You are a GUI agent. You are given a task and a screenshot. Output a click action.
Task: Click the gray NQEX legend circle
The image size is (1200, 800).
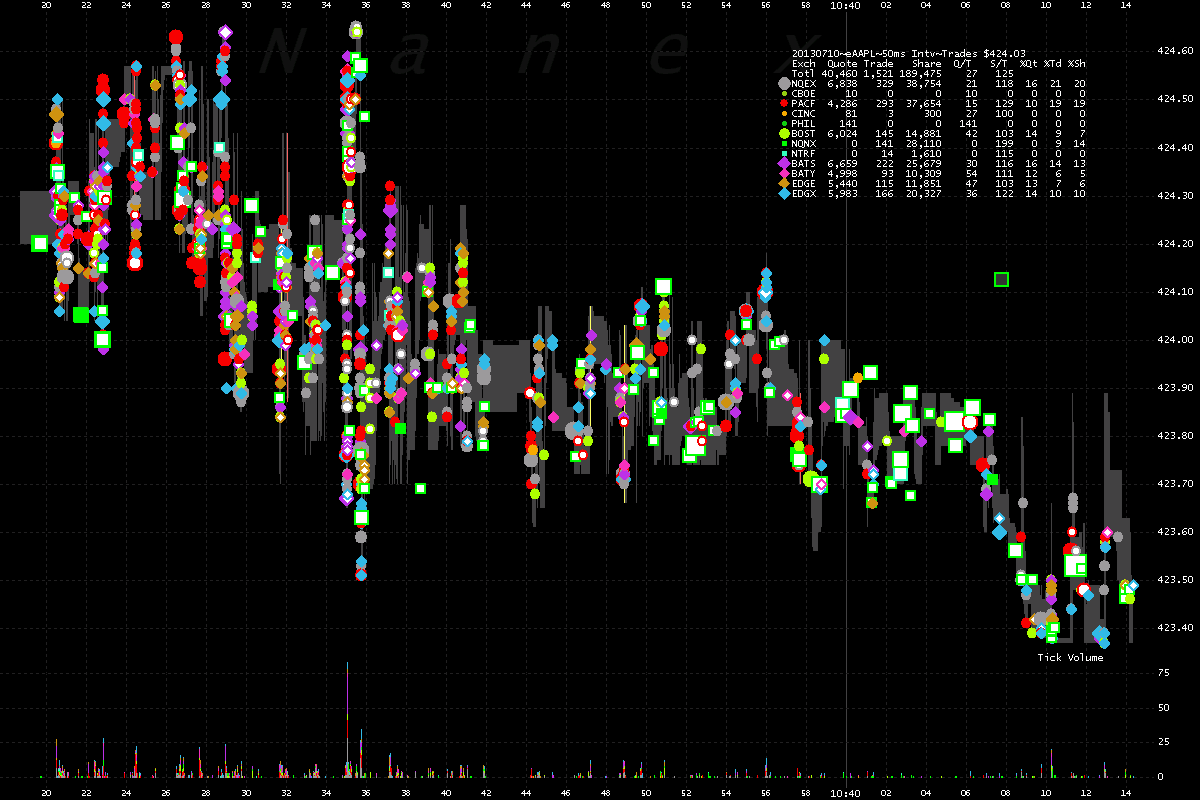tap(785, 83)
